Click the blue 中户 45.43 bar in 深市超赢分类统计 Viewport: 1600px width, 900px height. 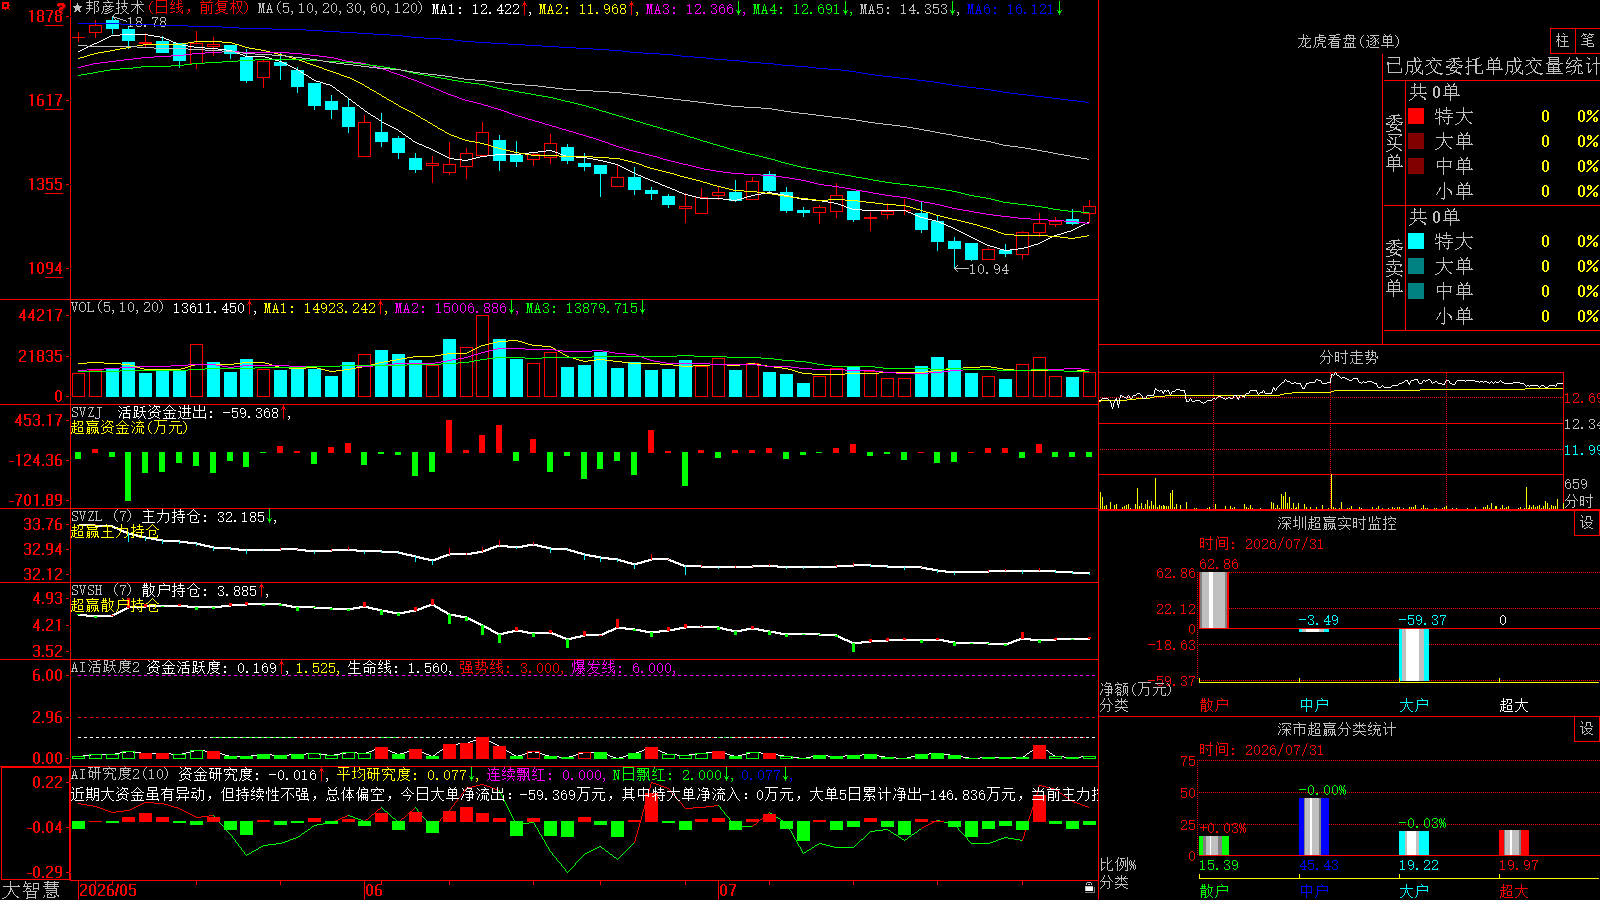(1314, 826)
